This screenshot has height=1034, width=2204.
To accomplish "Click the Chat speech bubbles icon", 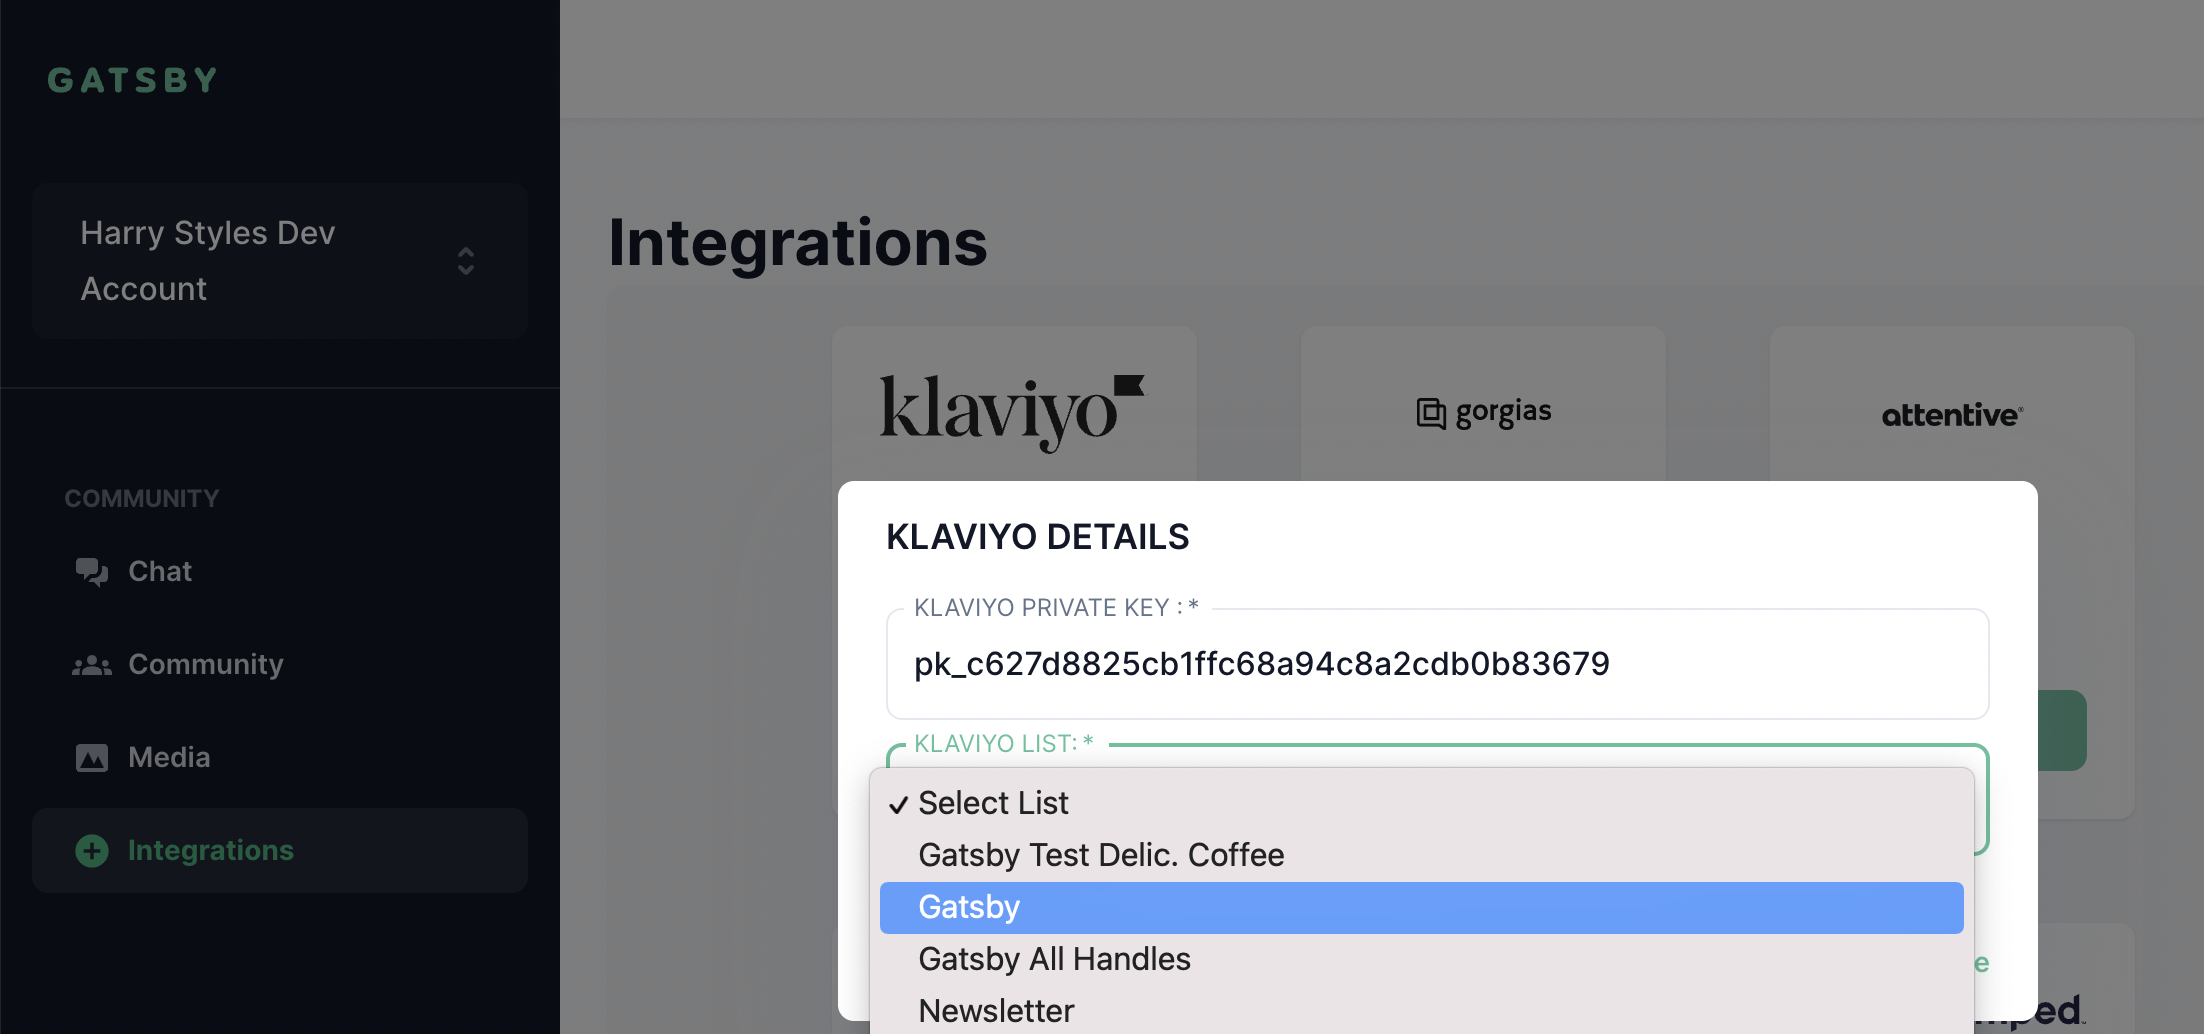I will coord(92,571).
